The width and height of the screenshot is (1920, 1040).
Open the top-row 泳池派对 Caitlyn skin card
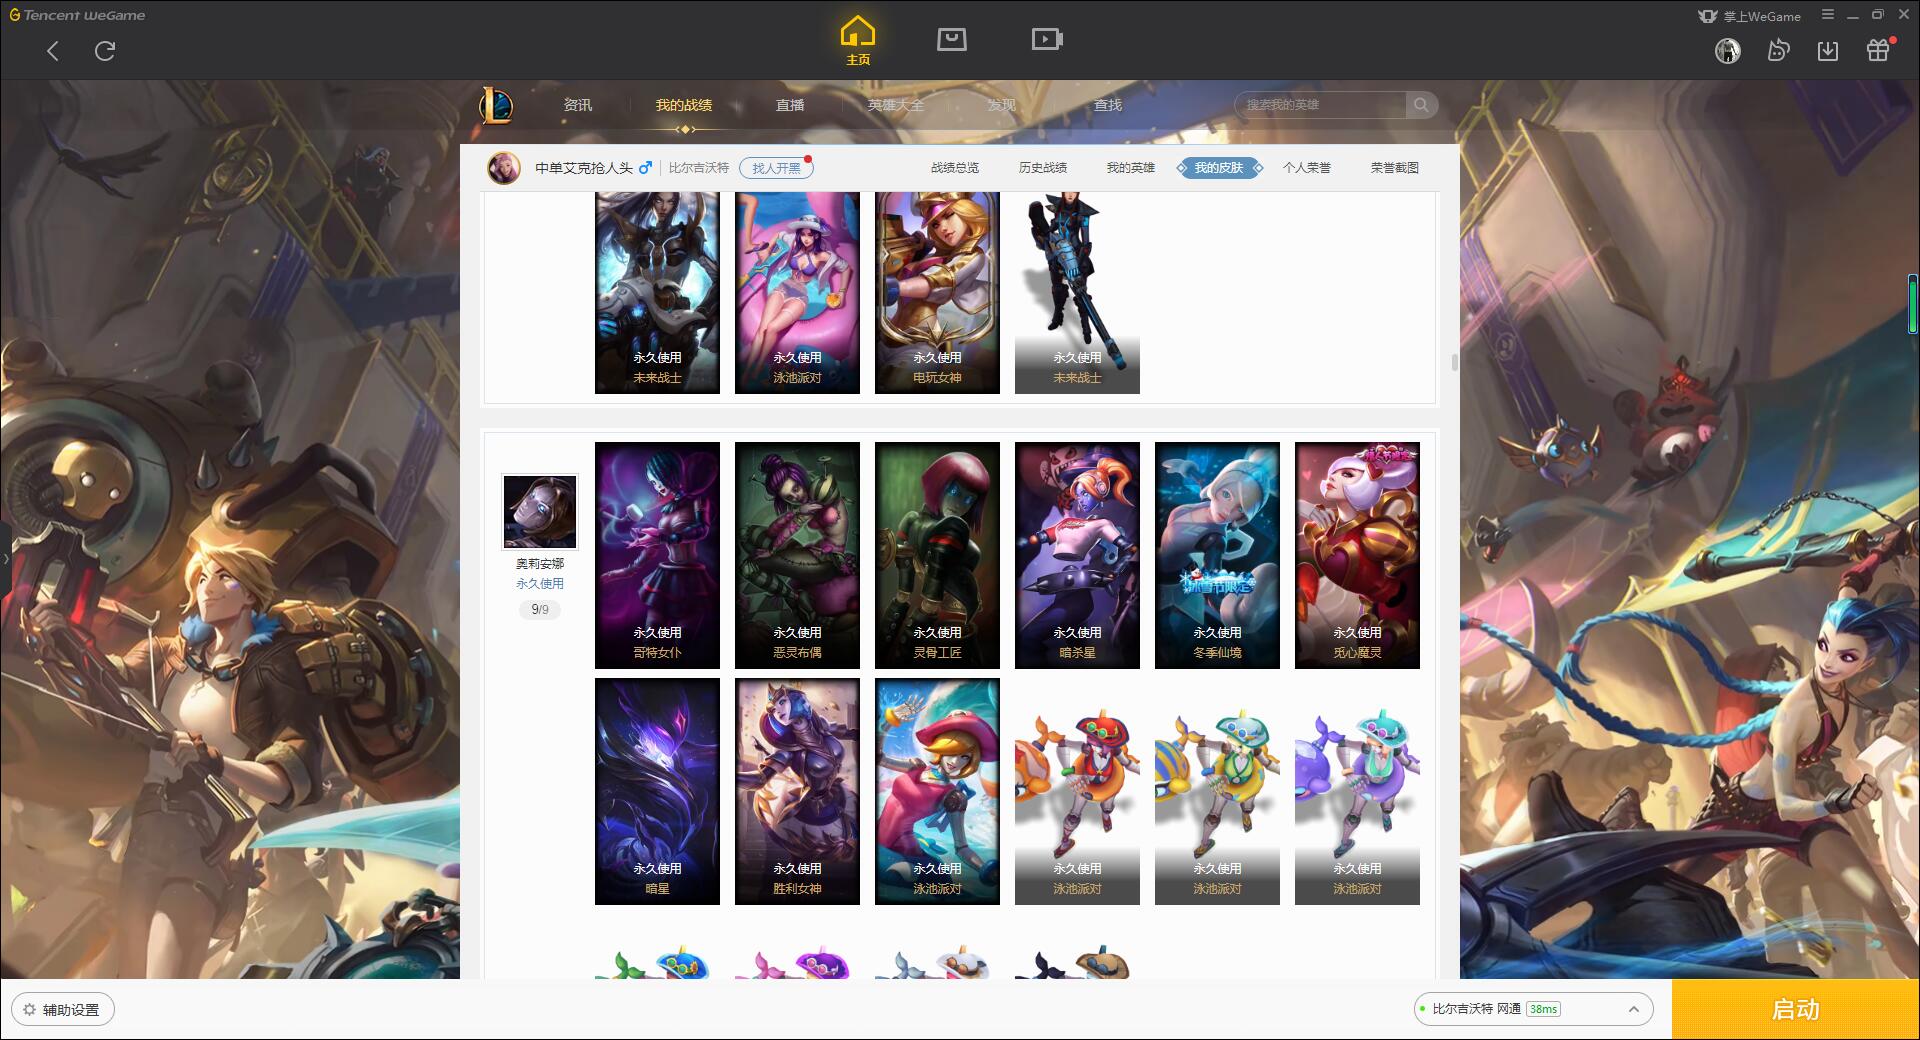pos(797,292)
